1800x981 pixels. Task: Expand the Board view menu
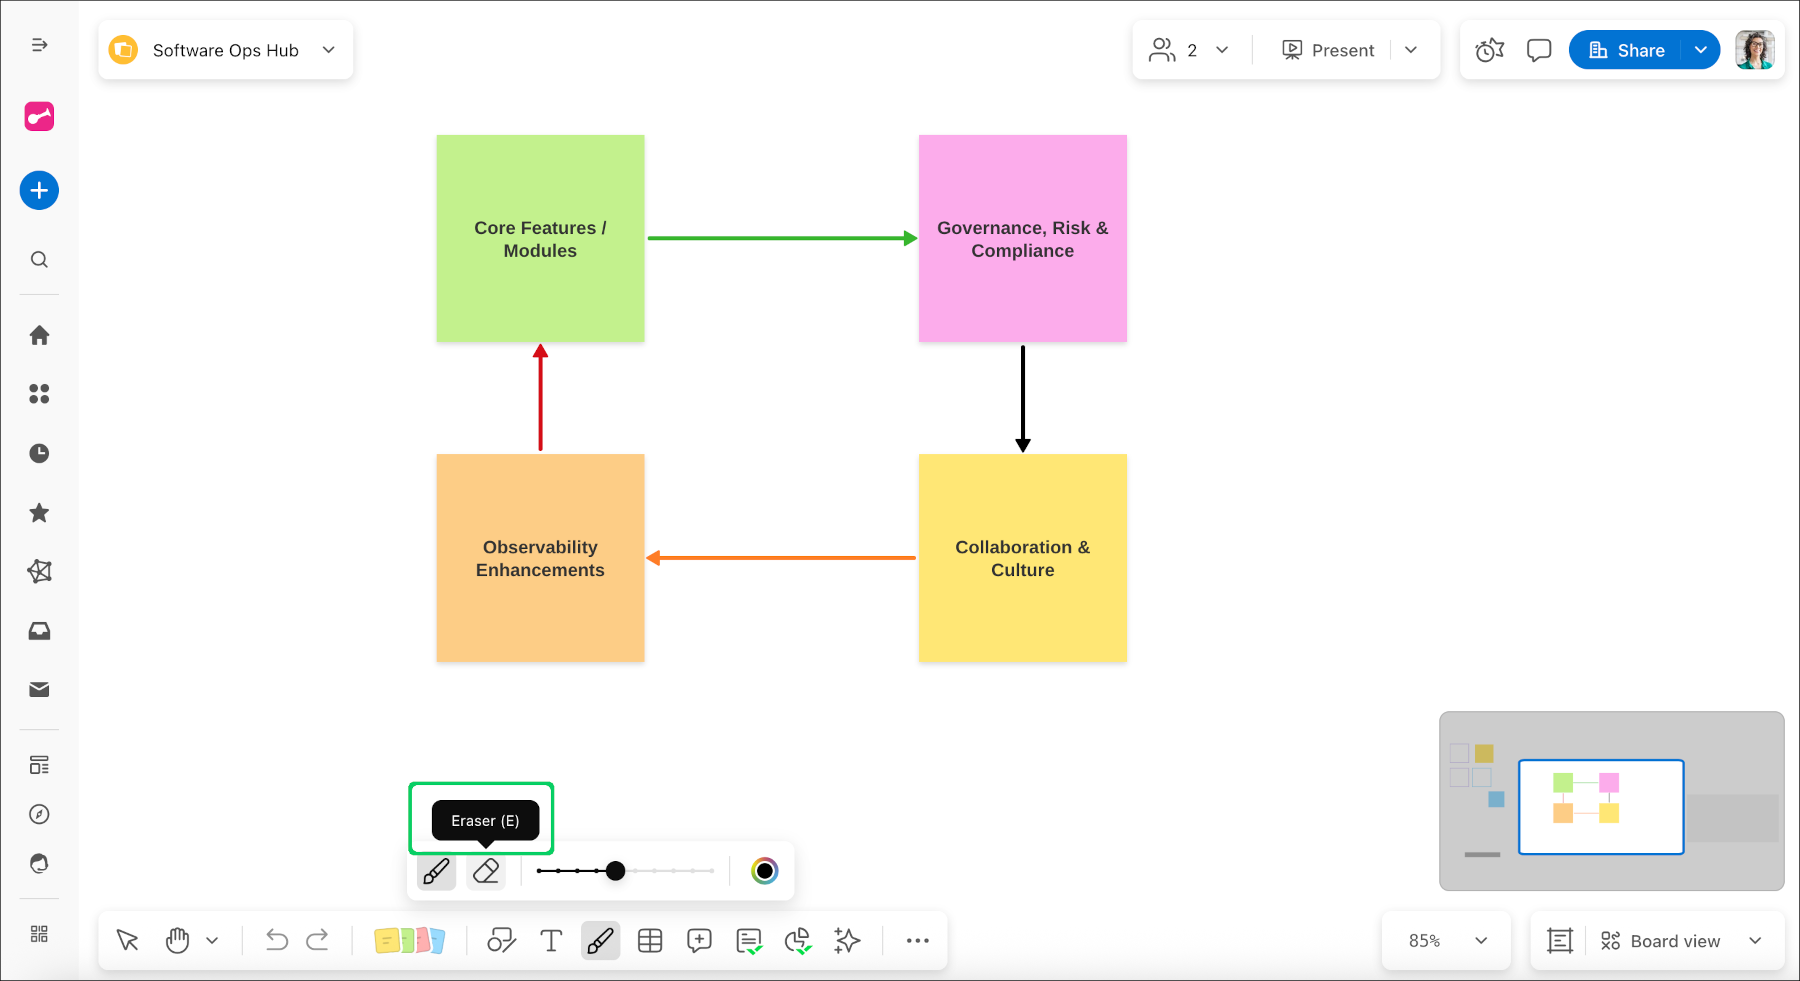click(x=1755, y=941)
